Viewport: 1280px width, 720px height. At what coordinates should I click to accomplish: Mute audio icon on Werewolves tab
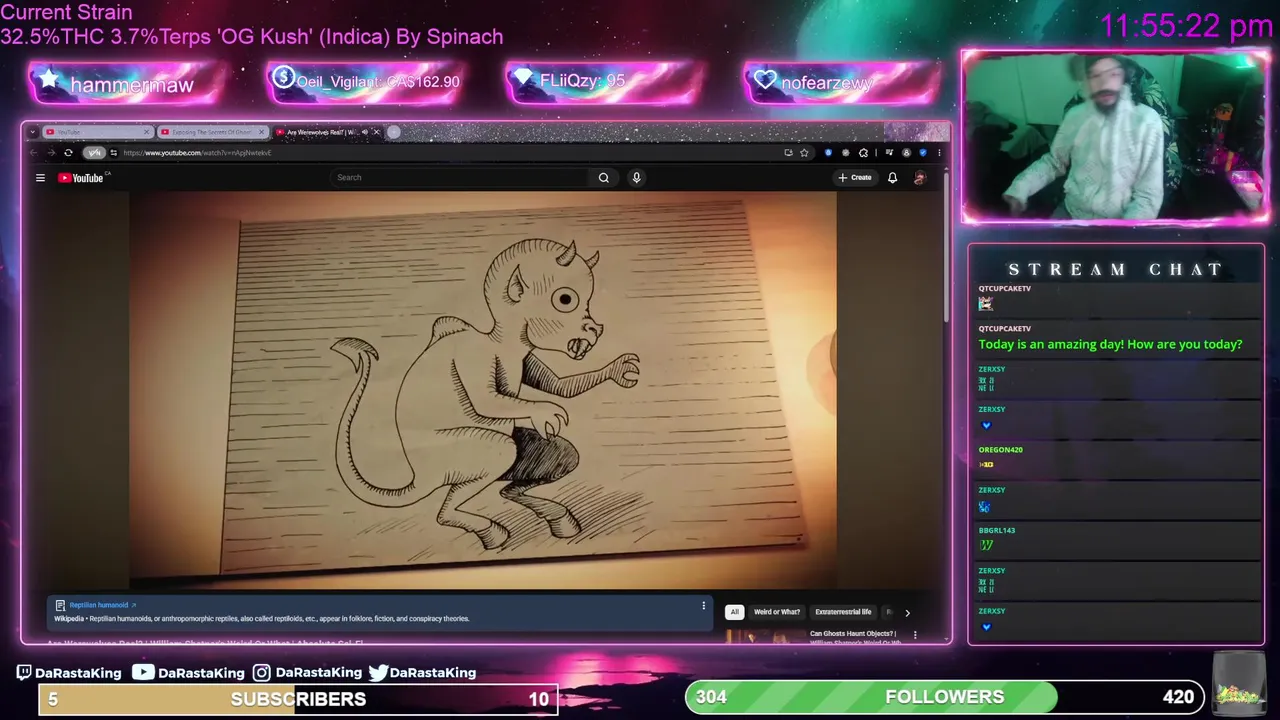(365, 132)
